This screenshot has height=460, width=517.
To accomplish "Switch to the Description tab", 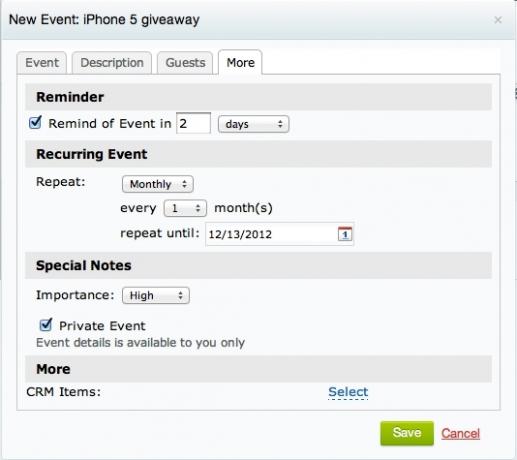I will click(112, 63).
